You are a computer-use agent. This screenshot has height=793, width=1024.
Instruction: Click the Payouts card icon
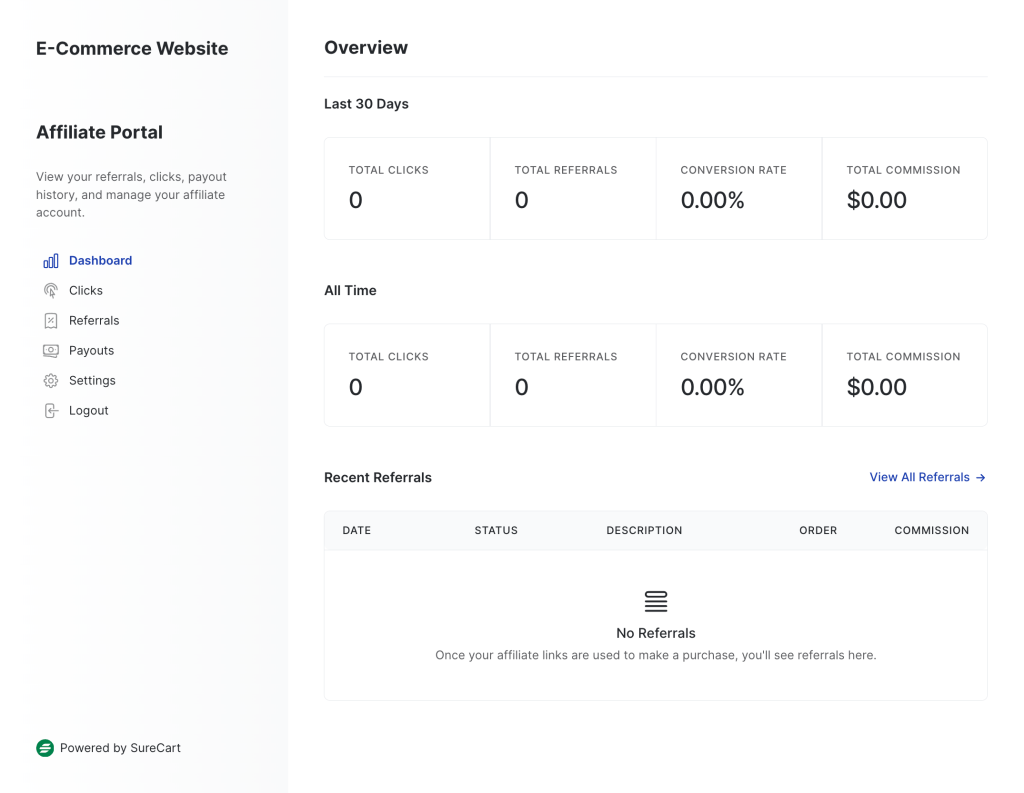coord(50,350)
